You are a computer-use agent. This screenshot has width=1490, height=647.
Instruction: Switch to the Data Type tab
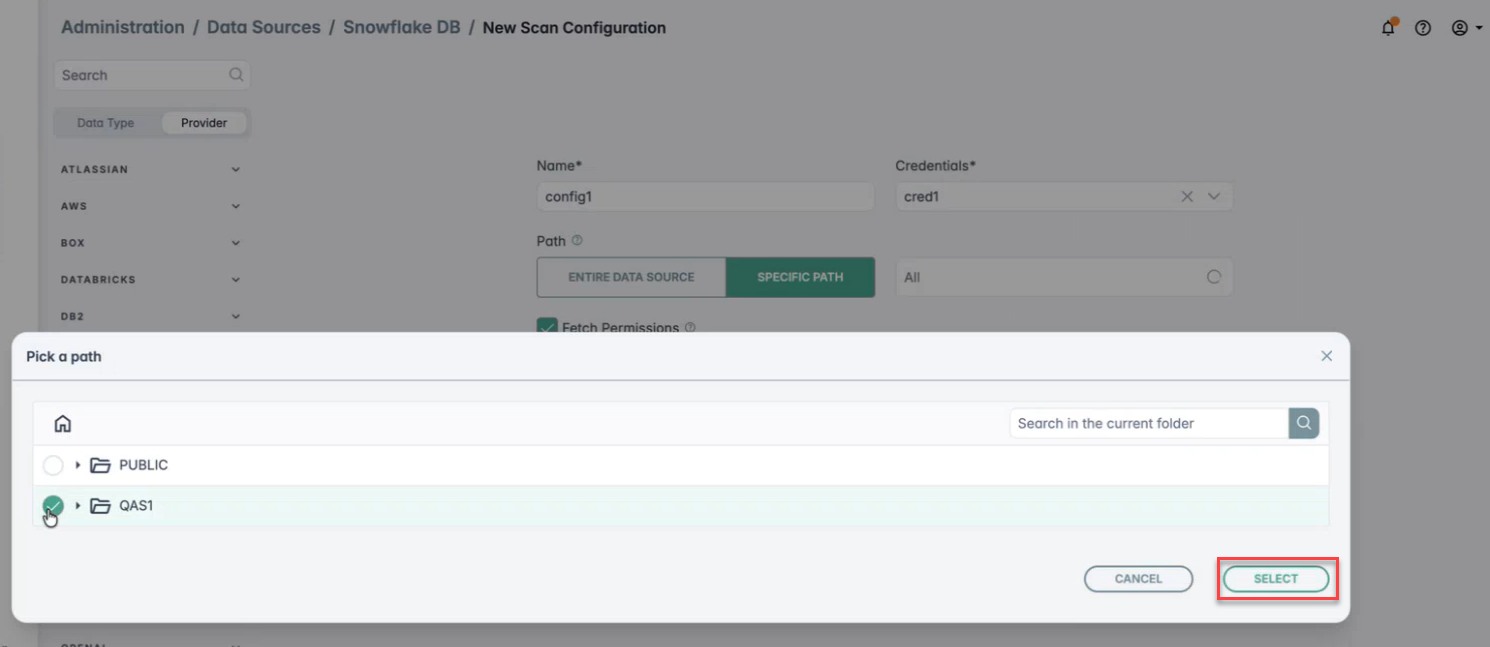click(106, 123)
